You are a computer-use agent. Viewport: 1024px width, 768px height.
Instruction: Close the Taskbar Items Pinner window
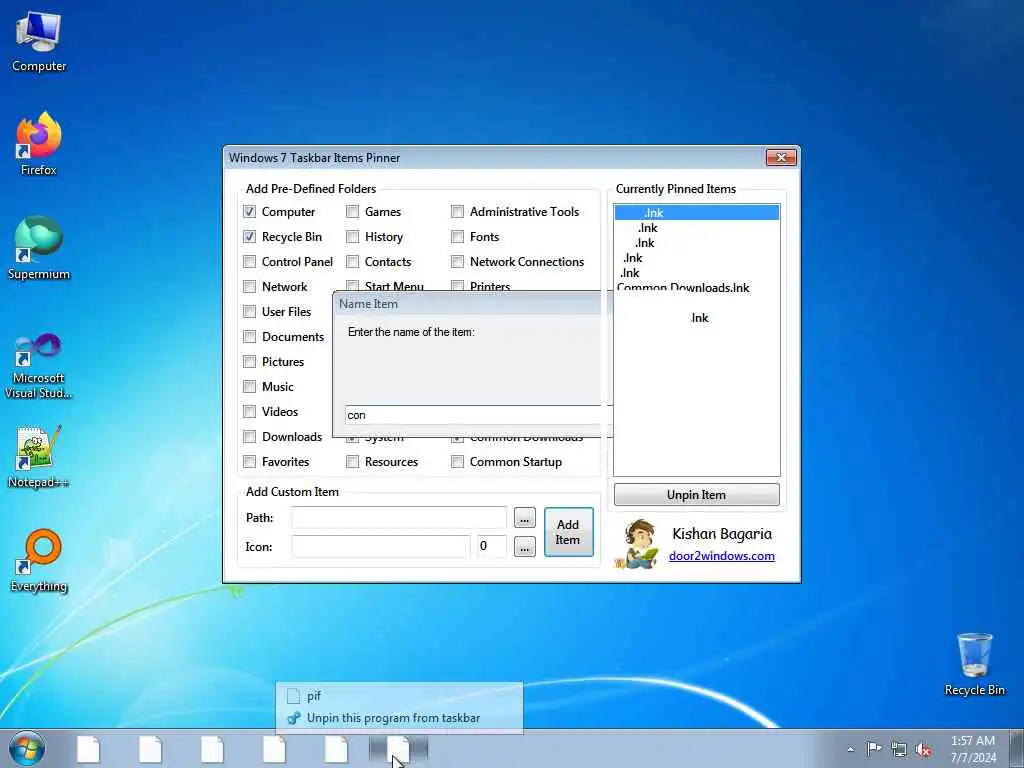coord(781,157)
